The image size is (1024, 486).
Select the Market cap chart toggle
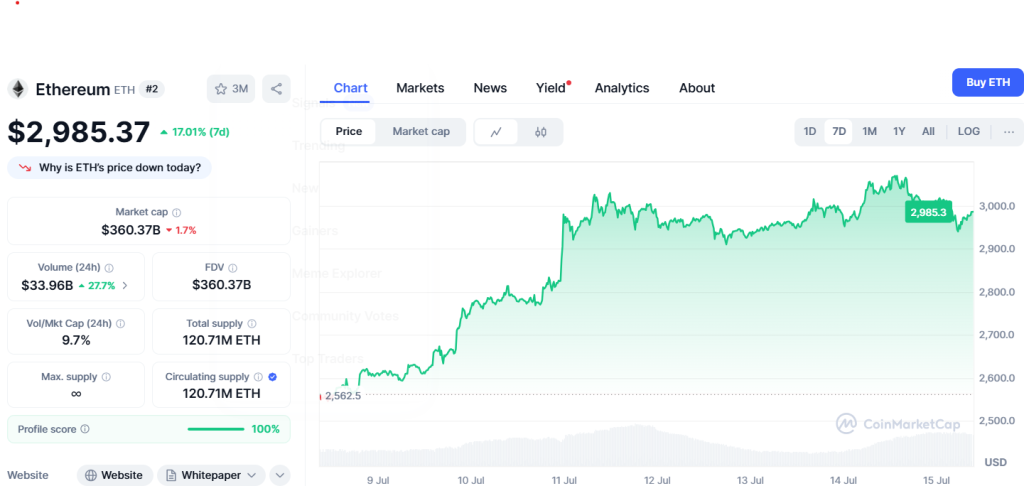click(420, 132)
